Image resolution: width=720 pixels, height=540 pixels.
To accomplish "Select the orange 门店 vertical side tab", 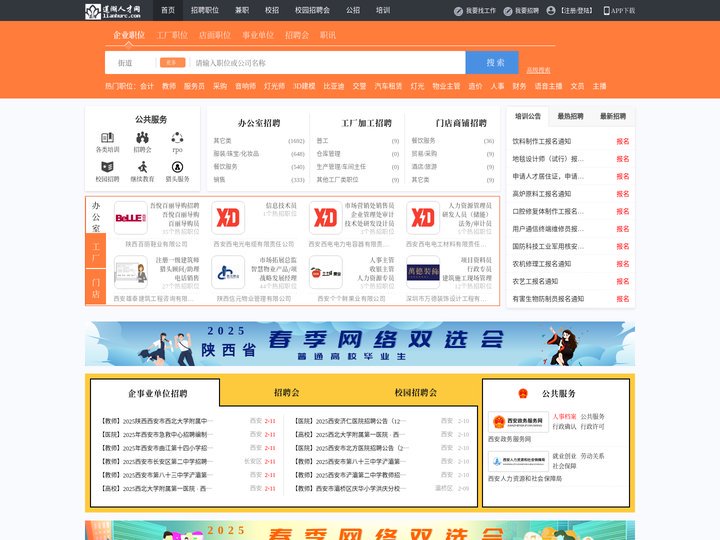I will (96, 287).
